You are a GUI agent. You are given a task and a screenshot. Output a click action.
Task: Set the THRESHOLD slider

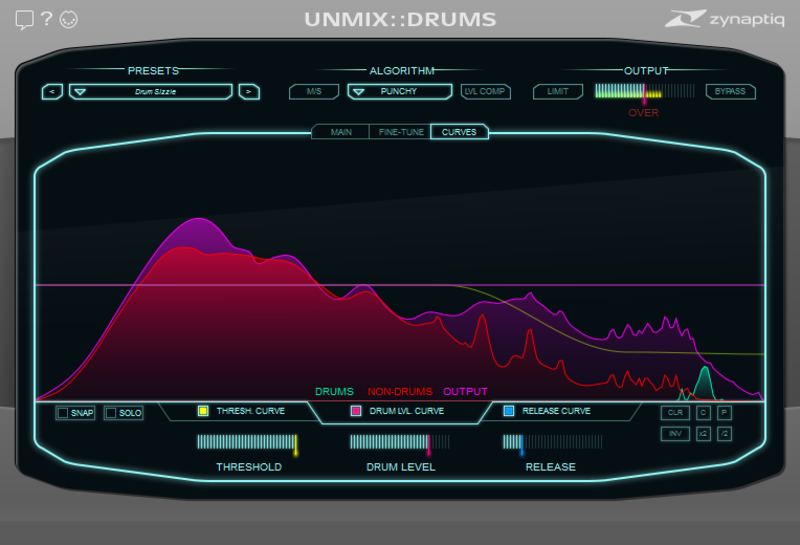pos(247,442)
